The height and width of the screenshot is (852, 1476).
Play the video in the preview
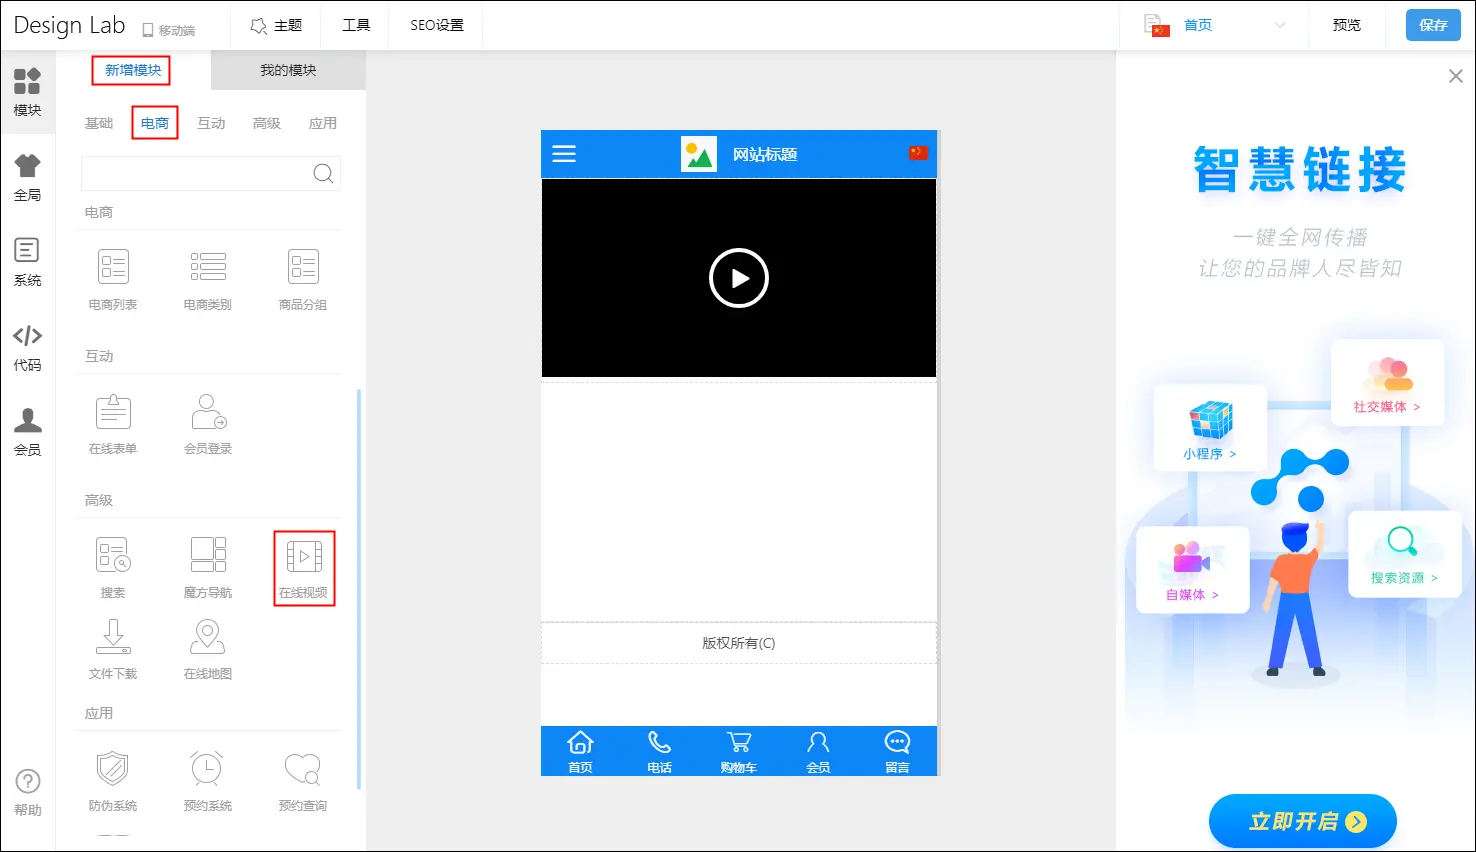(x=738, y=278)
